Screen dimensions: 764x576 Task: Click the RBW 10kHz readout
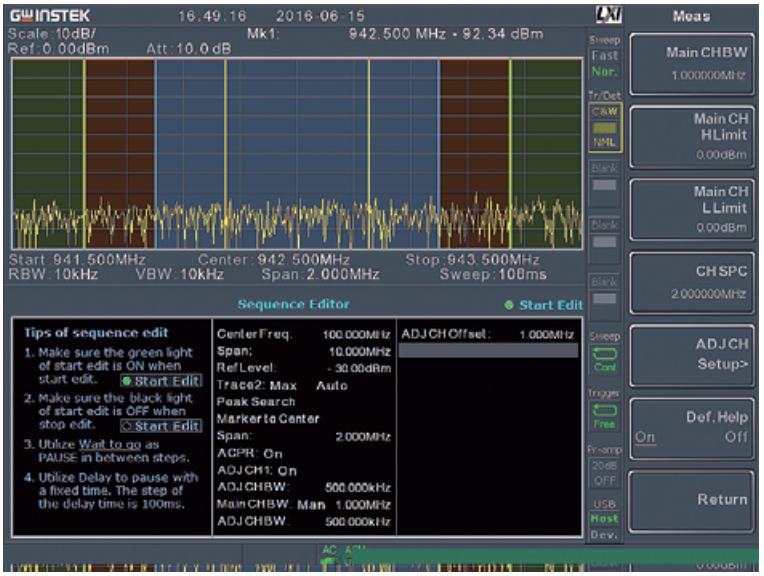(x=53, y=274)
